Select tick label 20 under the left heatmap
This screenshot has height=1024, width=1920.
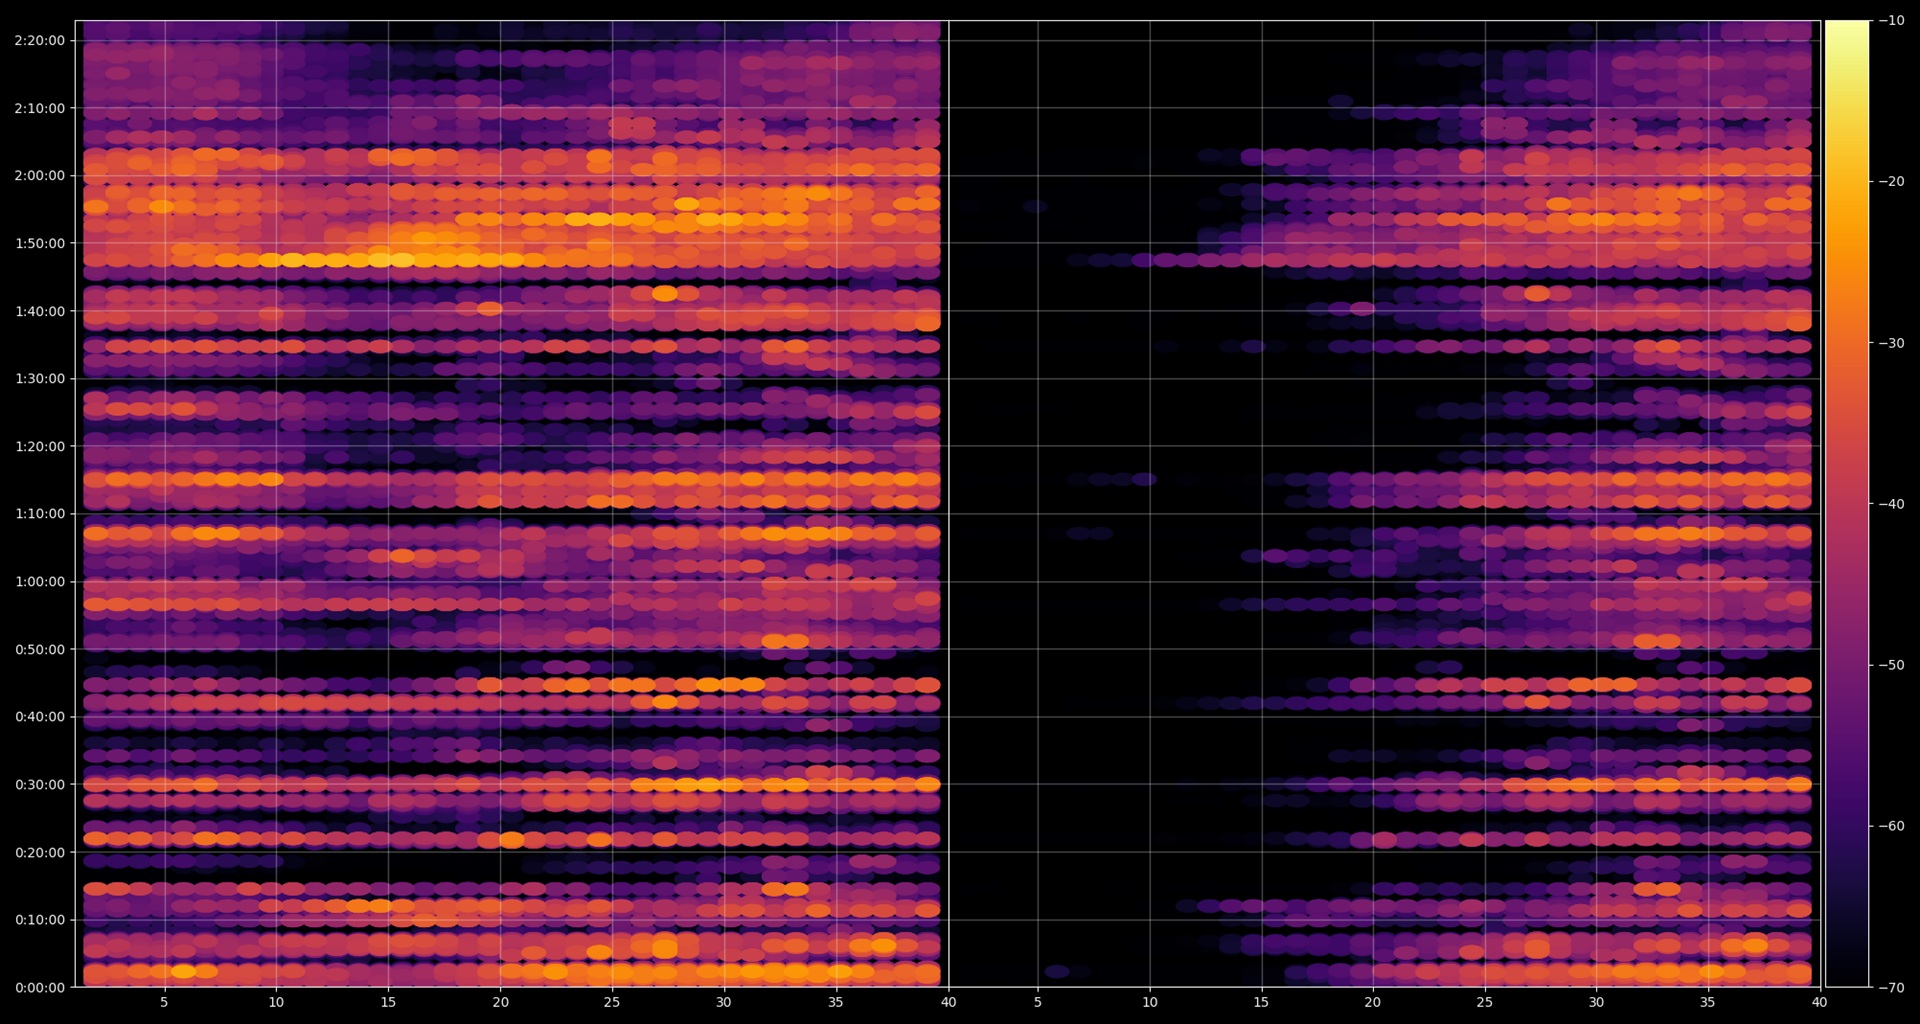pyautogui.click(x=500, y=1002)
